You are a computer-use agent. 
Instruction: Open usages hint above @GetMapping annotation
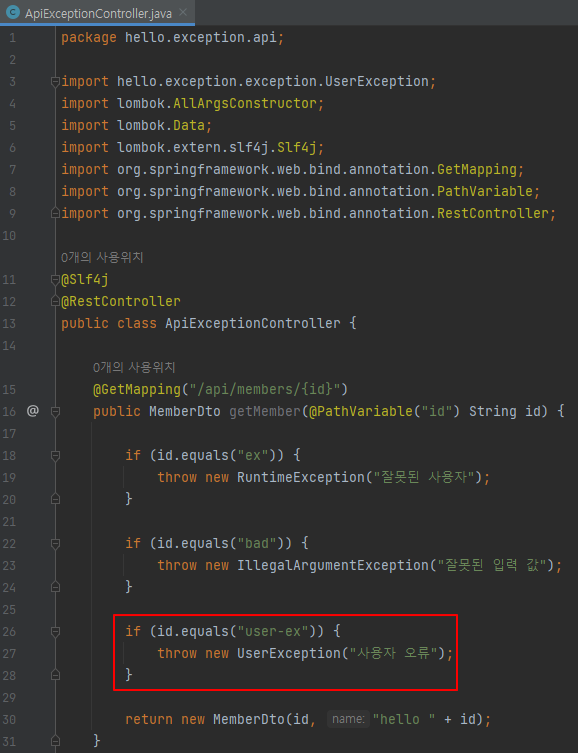click(134, 368)
